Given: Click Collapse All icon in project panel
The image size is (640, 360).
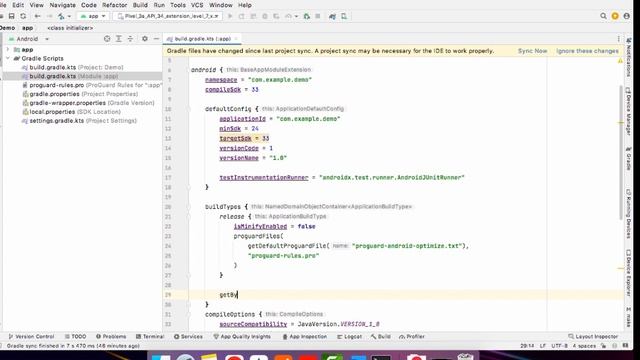Looking at the screenshot, I should point(130,39).
